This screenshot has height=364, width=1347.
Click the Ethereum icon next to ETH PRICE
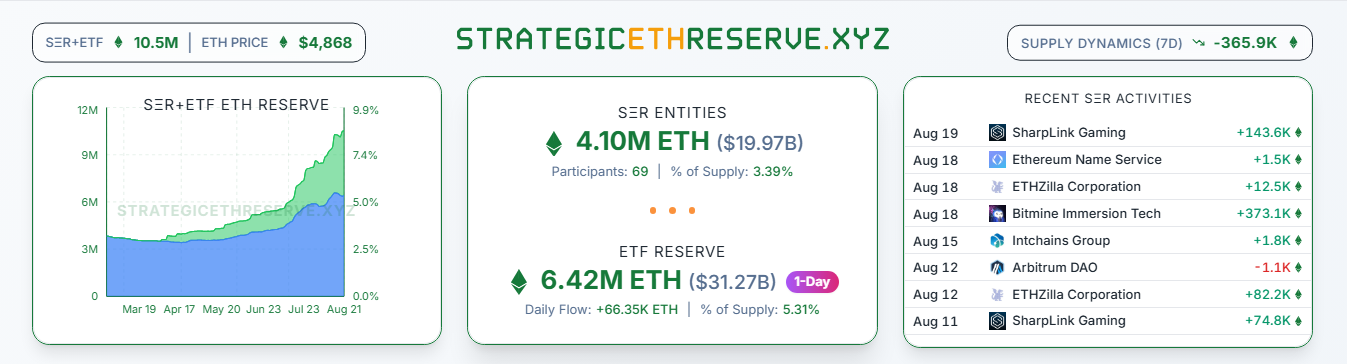coord(283,43)
